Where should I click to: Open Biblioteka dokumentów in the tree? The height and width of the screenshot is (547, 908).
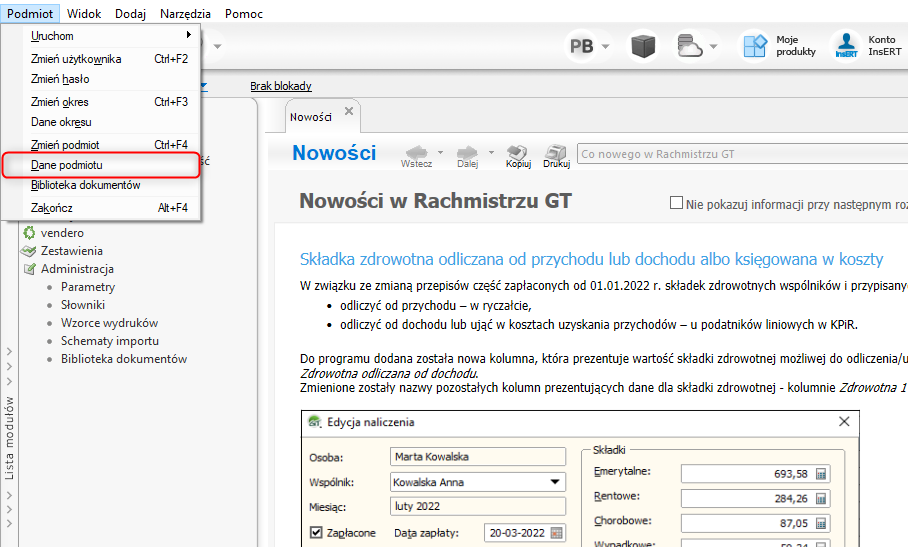[124, 359]
